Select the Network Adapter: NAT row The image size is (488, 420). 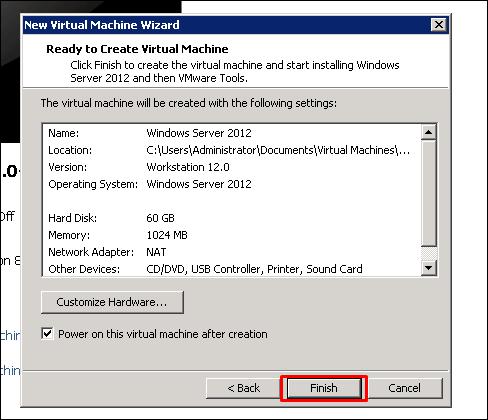231,252
